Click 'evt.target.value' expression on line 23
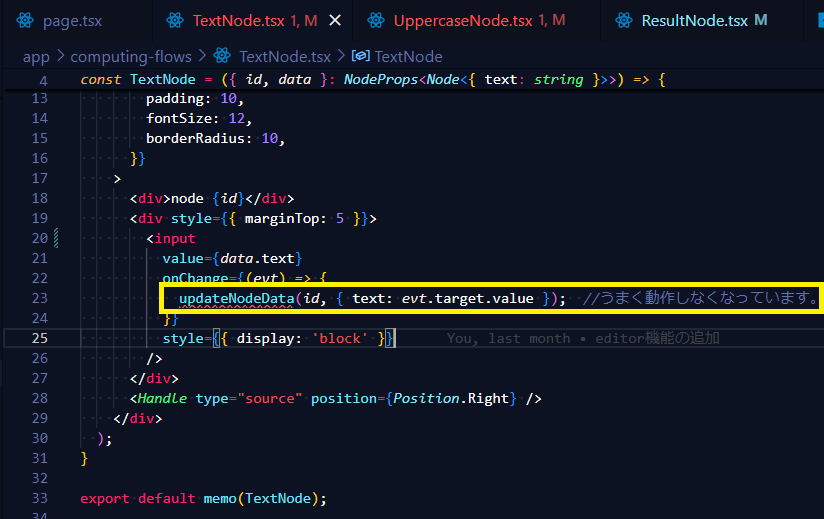This screenshot has height=519, width=824. pyautogui.click(x=468, y=298)
